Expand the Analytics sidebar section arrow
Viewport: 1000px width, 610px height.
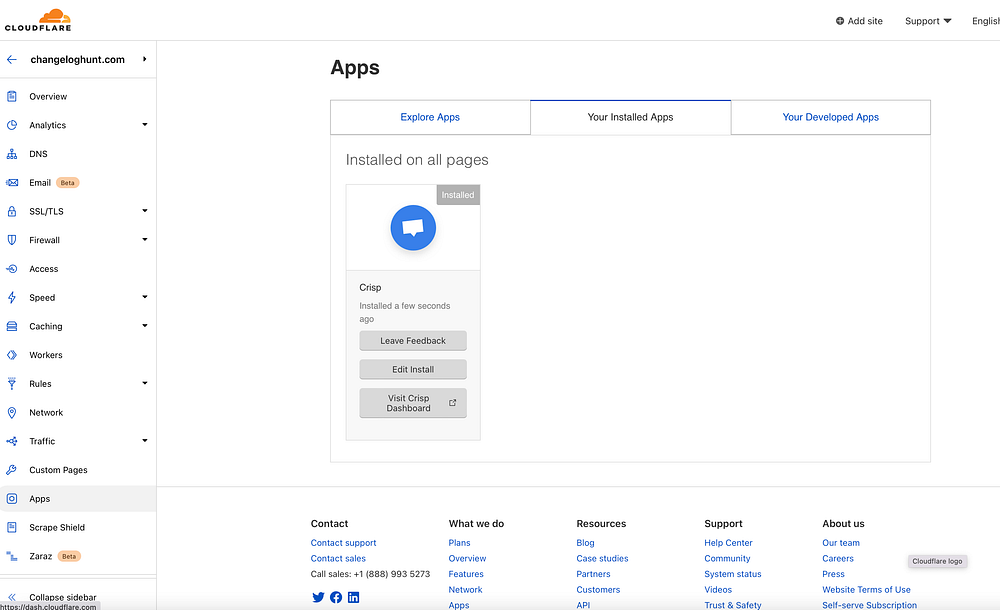click(145, 124)
